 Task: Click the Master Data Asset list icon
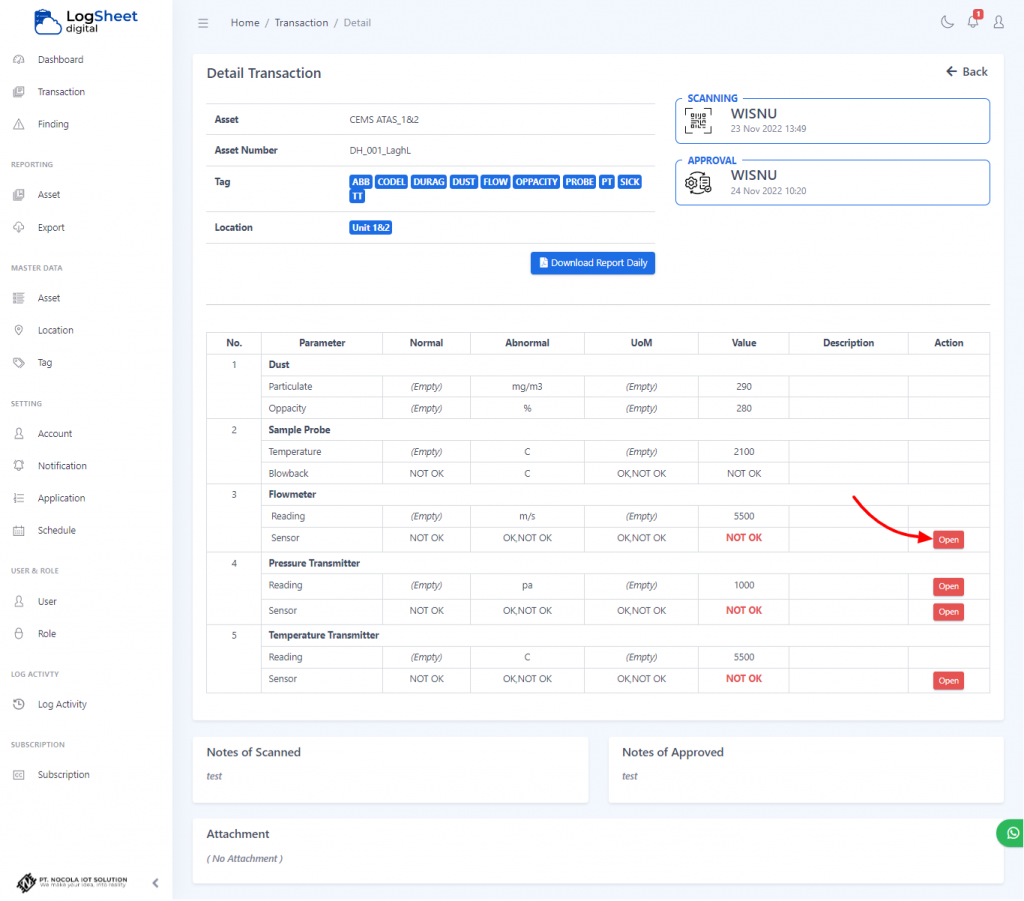coord(19,298)
